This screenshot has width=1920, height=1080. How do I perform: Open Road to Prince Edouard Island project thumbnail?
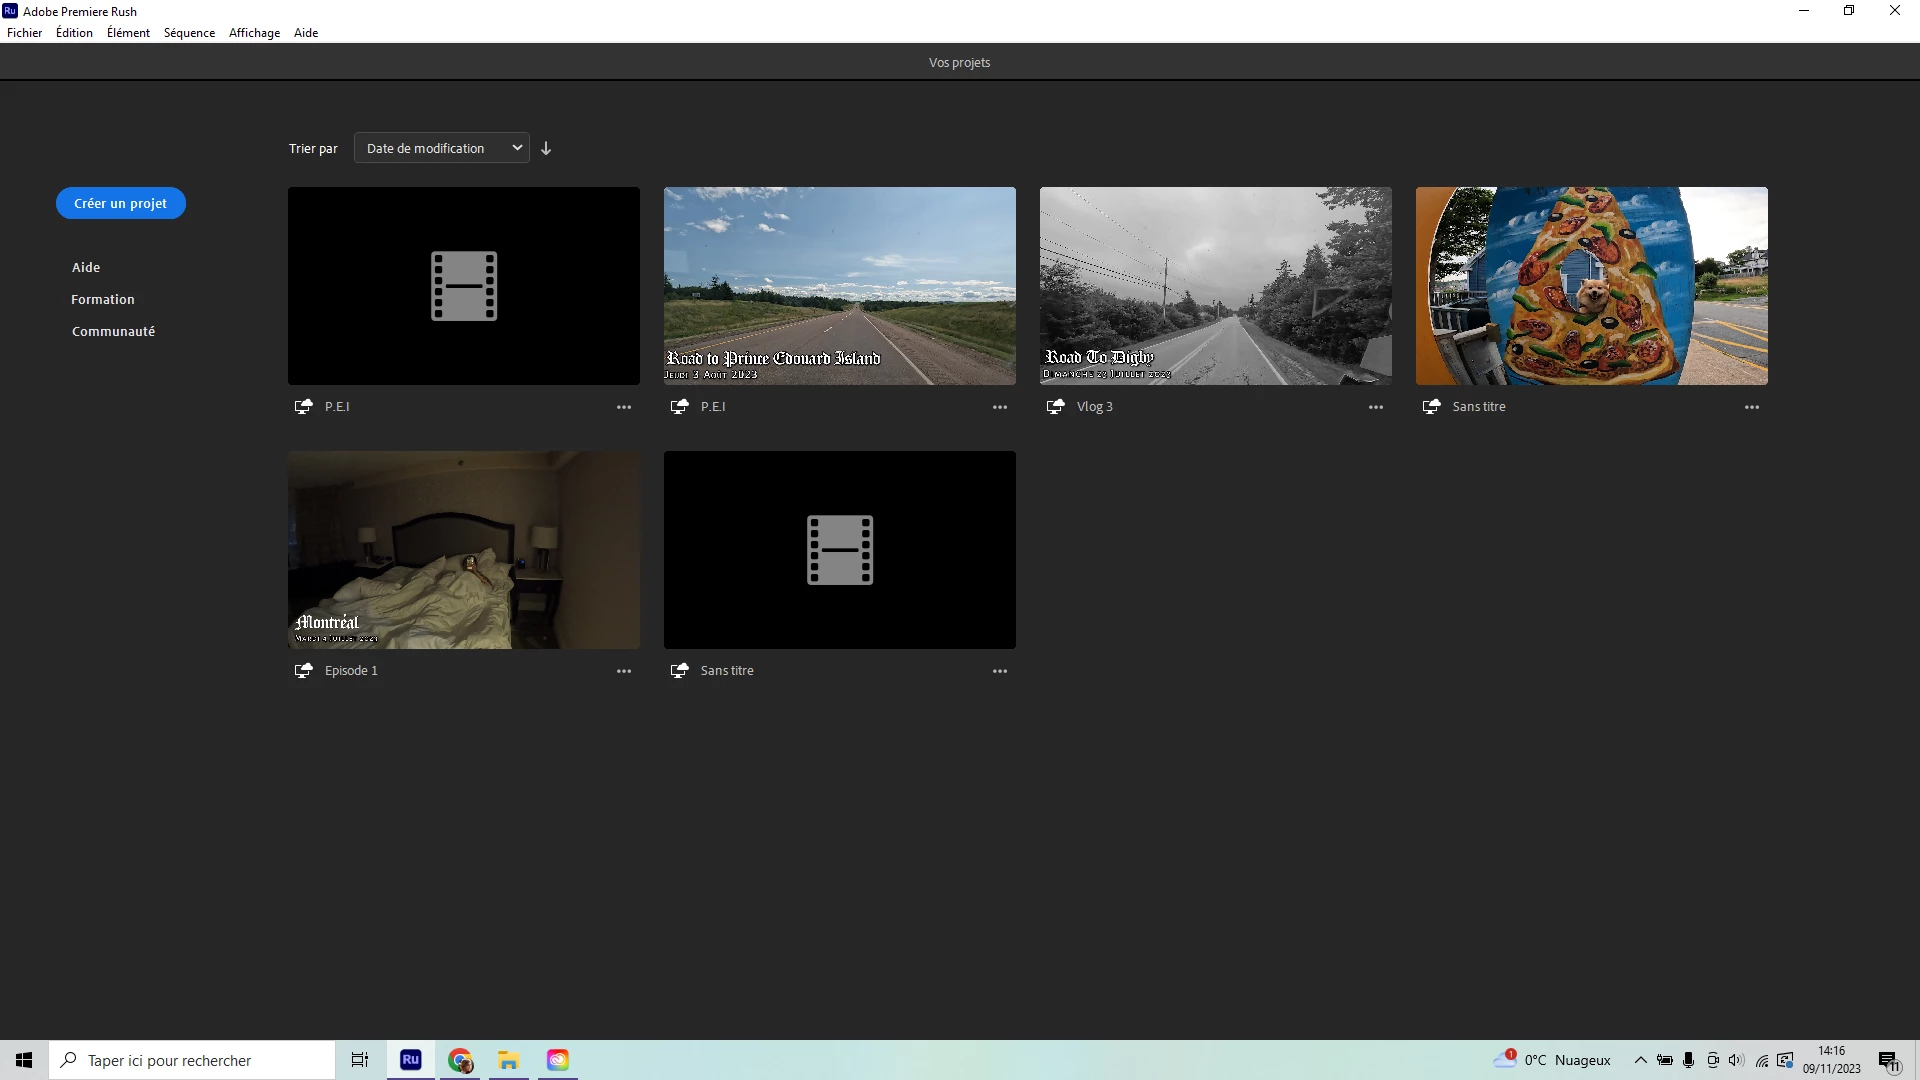click(839, 285)
